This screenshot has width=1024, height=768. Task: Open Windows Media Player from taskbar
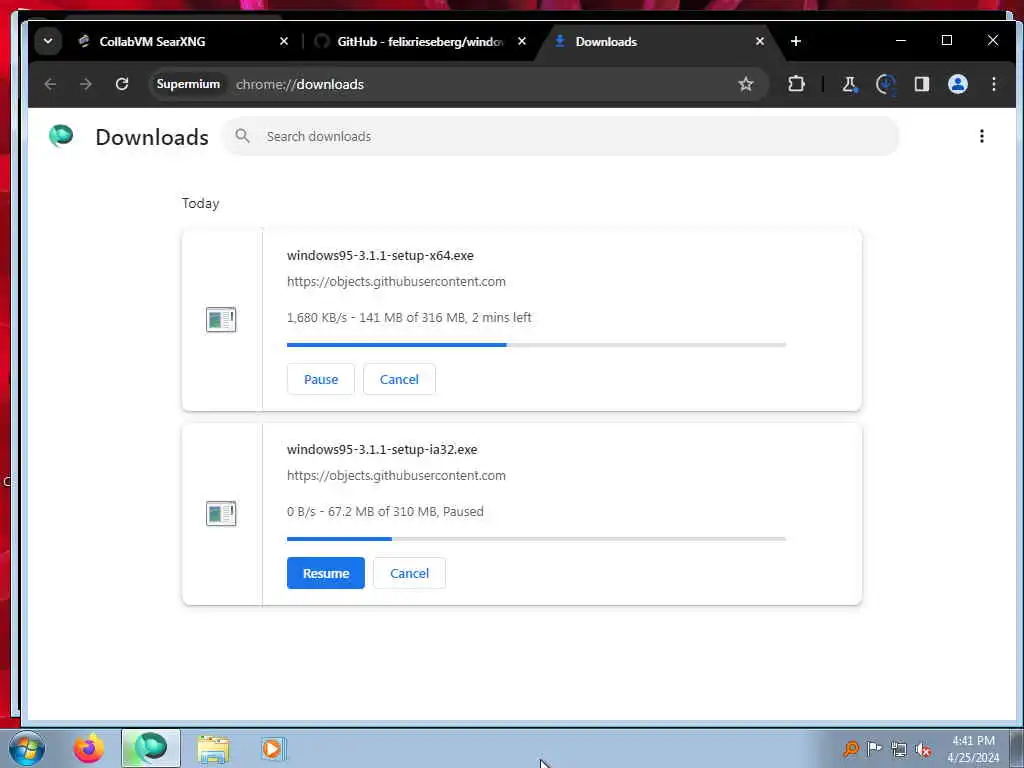[272, 749]
